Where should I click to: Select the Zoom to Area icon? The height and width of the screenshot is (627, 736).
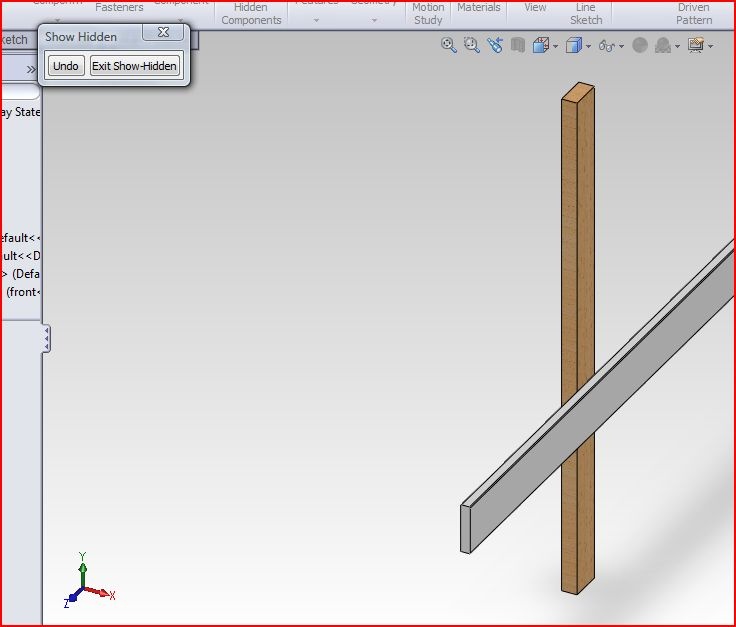[x=471, y=46]
